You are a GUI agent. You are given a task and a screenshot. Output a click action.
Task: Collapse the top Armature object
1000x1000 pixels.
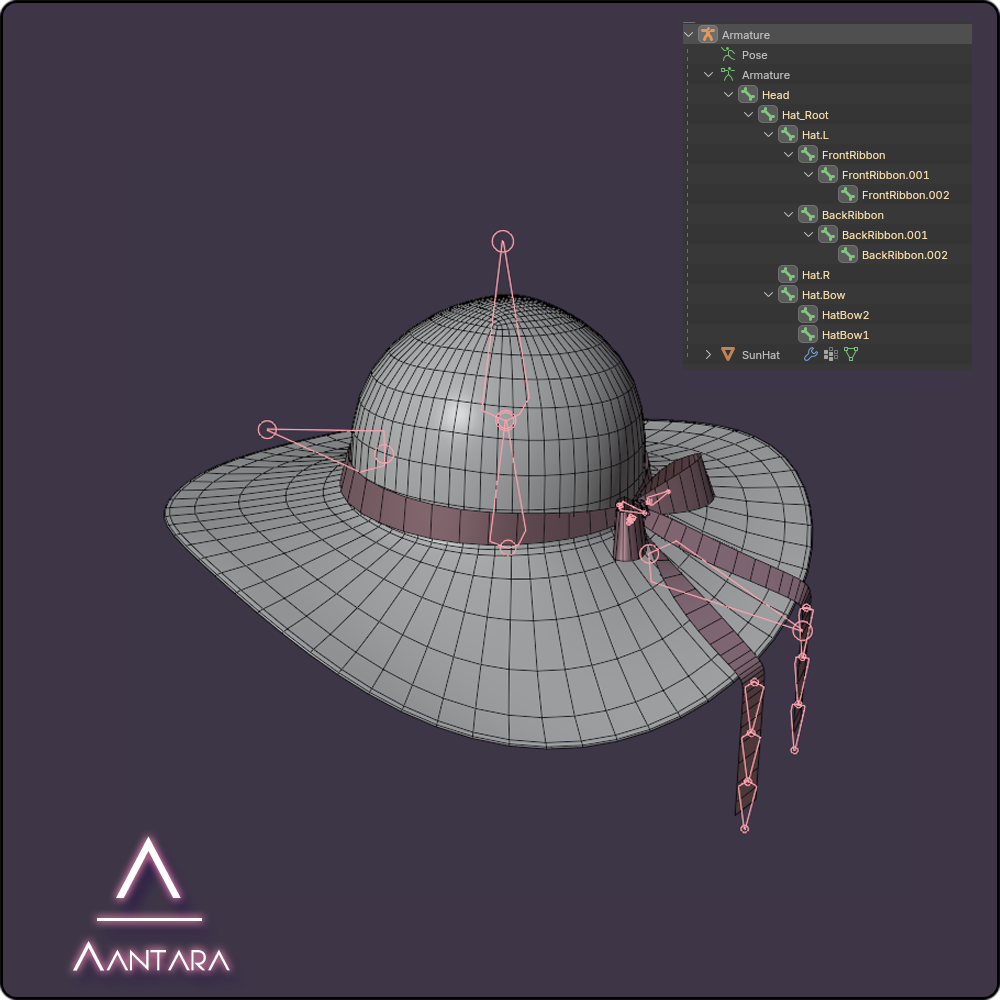coord(688,34)
